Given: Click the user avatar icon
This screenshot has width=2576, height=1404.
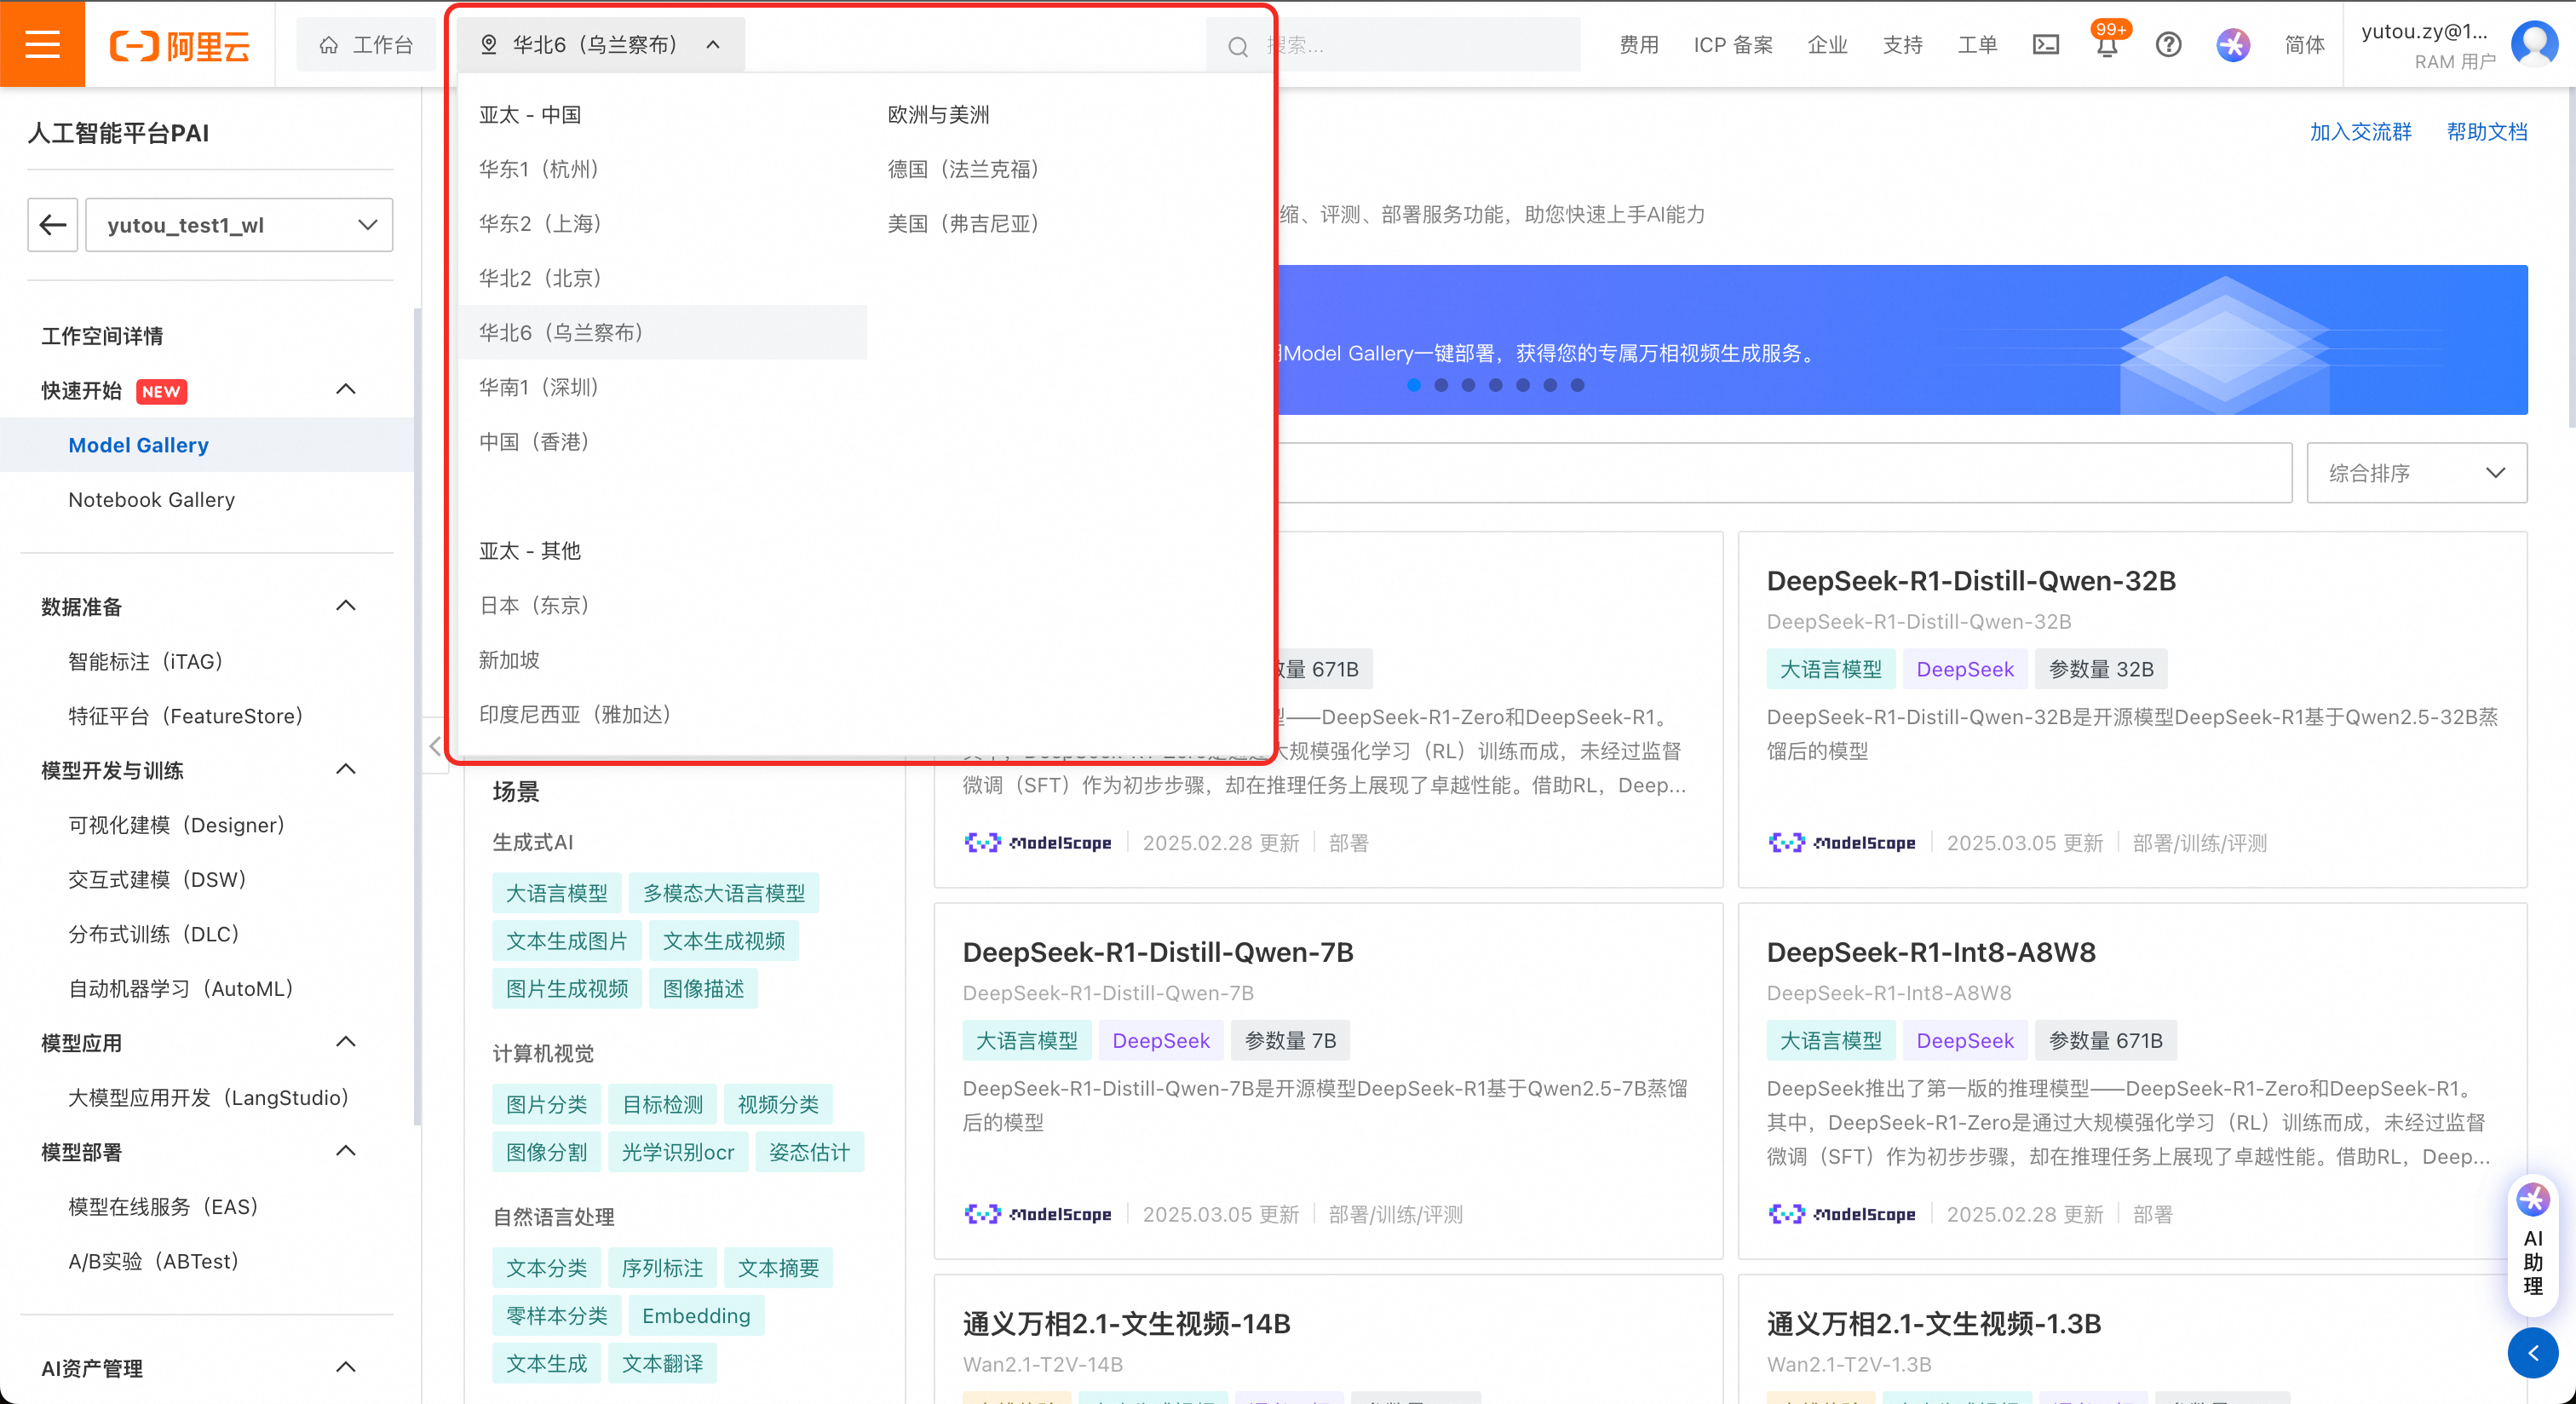Looking at the screenshot, I should tap(2534, 44).
